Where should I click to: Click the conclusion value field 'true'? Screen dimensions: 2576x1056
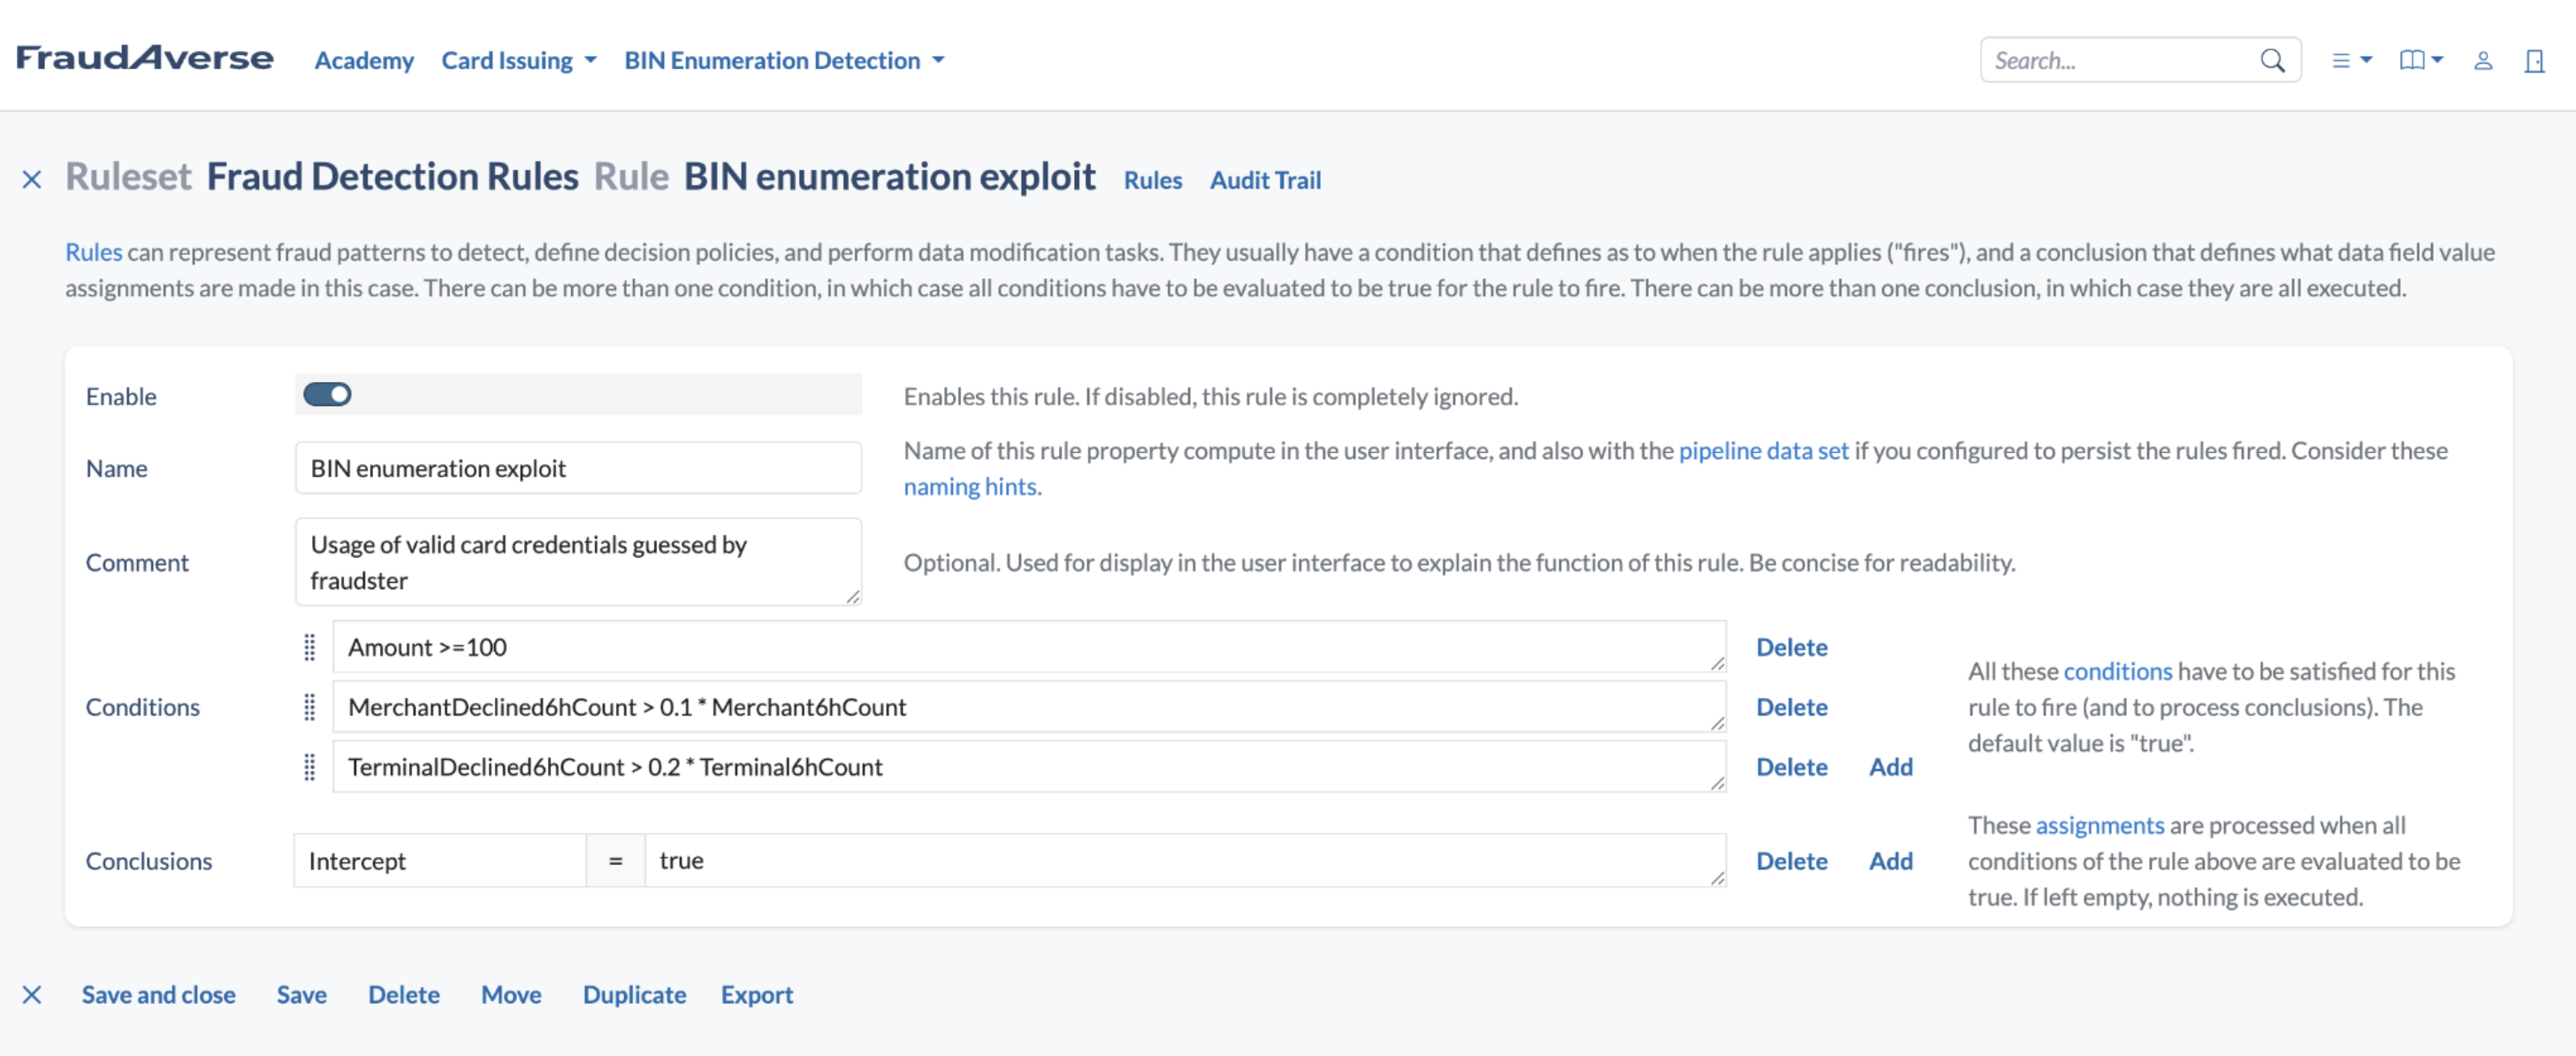tap(1186, 860)
